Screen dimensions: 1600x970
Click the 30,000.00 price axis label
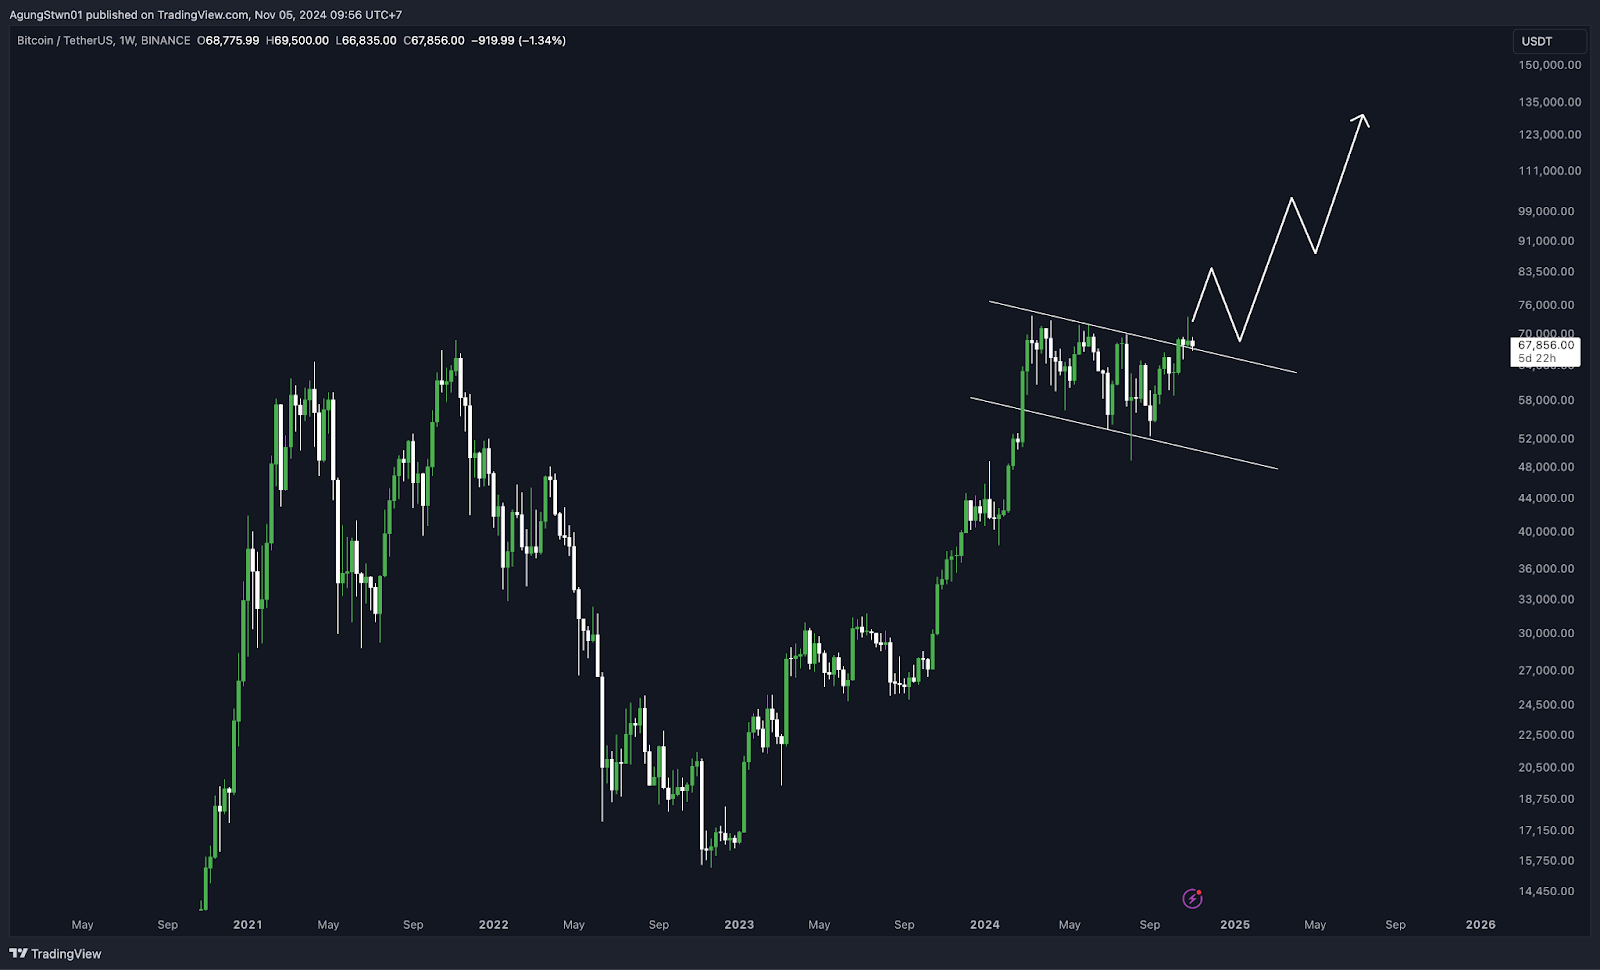tap(1546, 633)
